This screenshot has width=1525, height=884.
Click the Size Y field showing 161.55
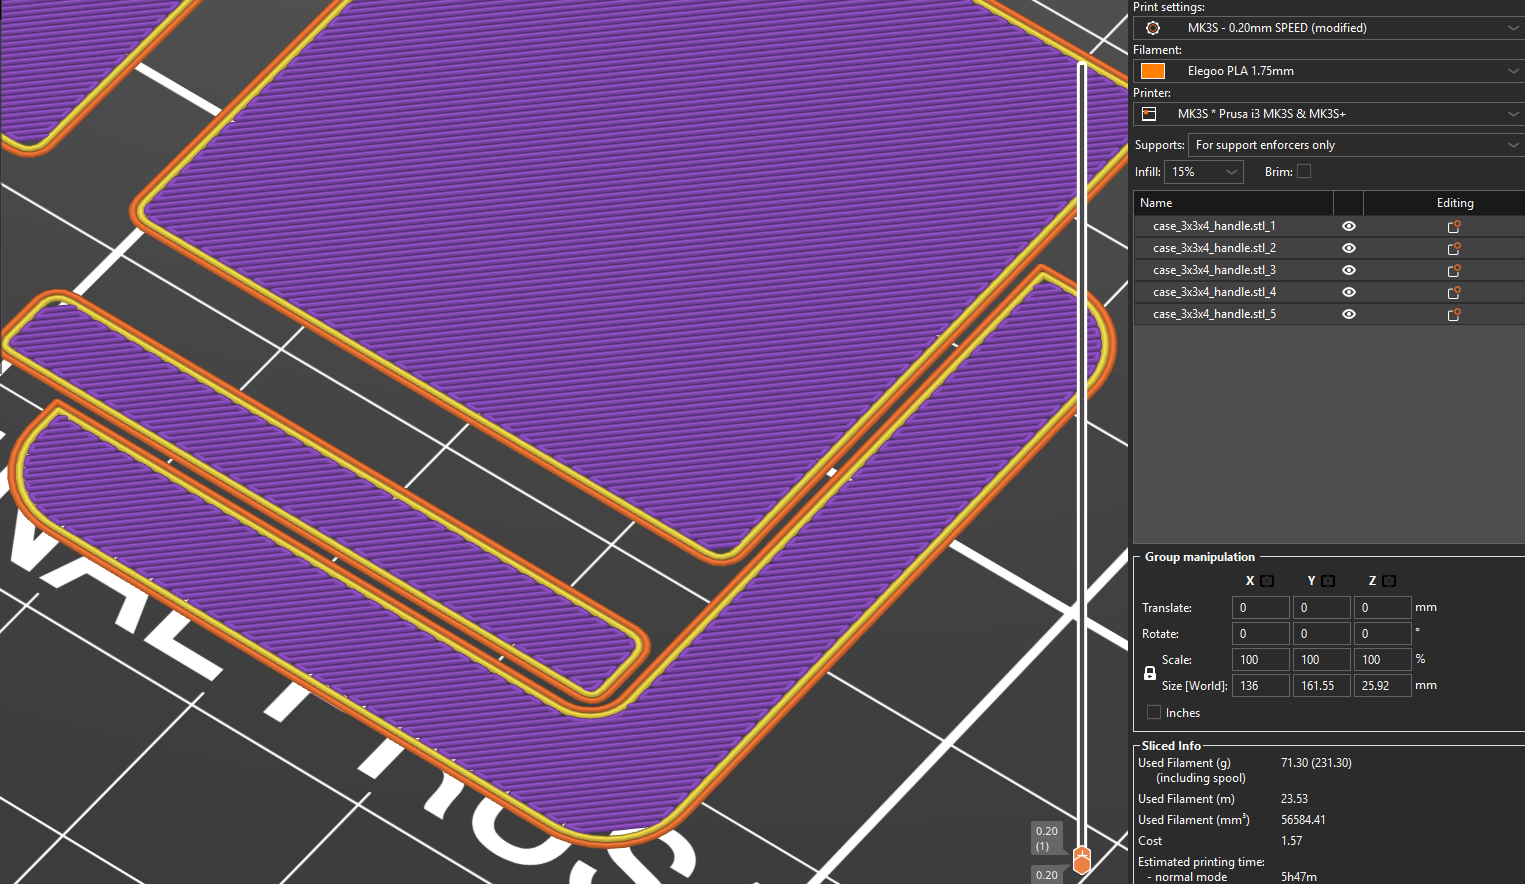(x=1322, y=686)
